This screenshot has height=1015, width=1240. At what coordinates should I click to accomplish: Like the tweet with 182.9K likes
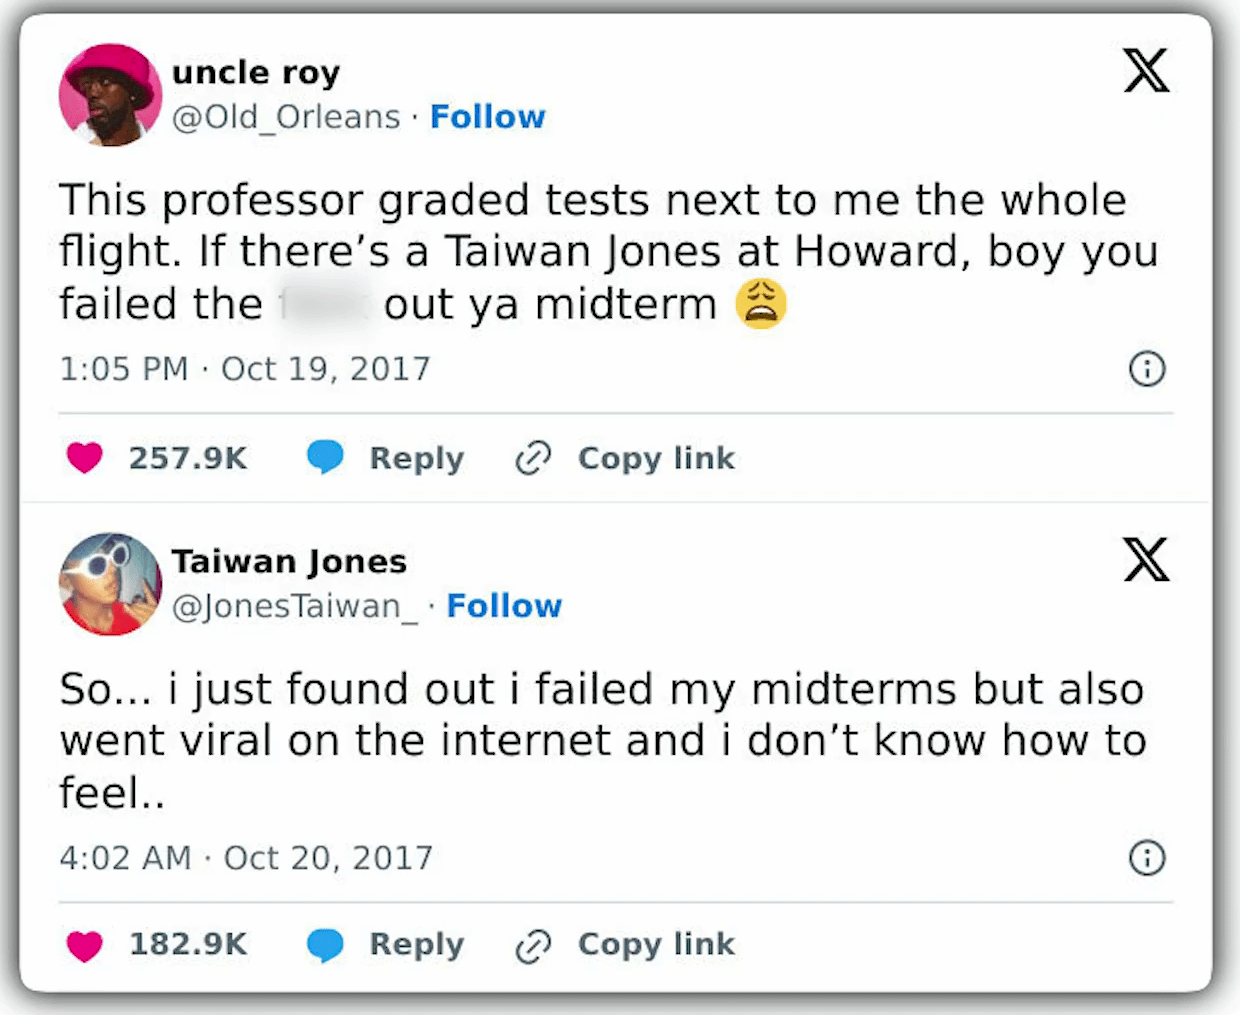[x=85, y=945]
